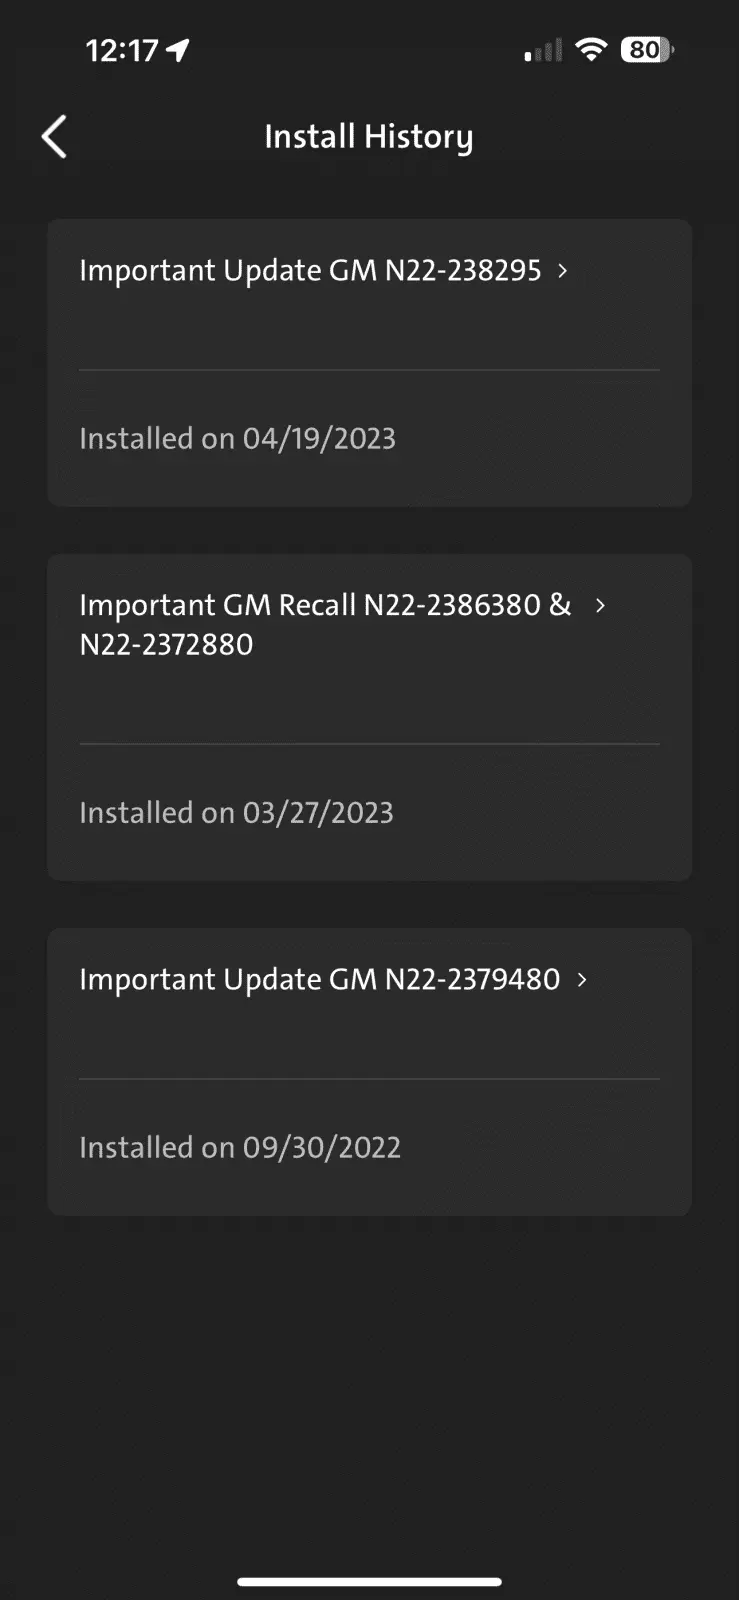The height and width of the screenshot is (1600, 739).
Task: Tap the location arrow beside the clock
Action: [x=178, y=50]
